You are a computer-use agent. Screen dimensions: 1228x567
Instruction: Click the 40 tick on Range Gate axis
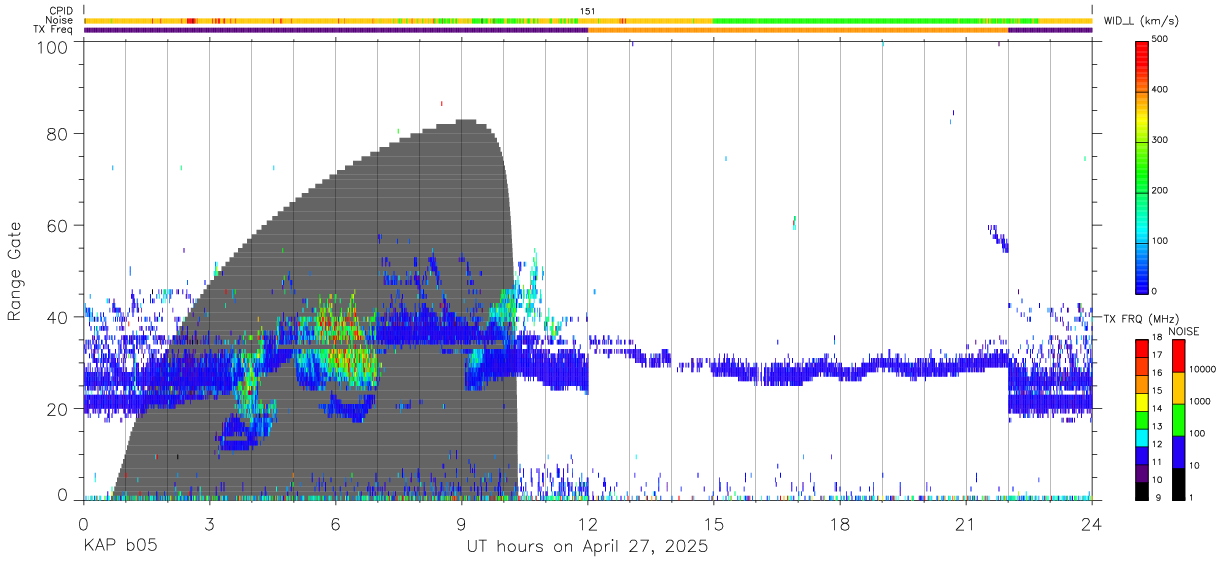(59, 318)
